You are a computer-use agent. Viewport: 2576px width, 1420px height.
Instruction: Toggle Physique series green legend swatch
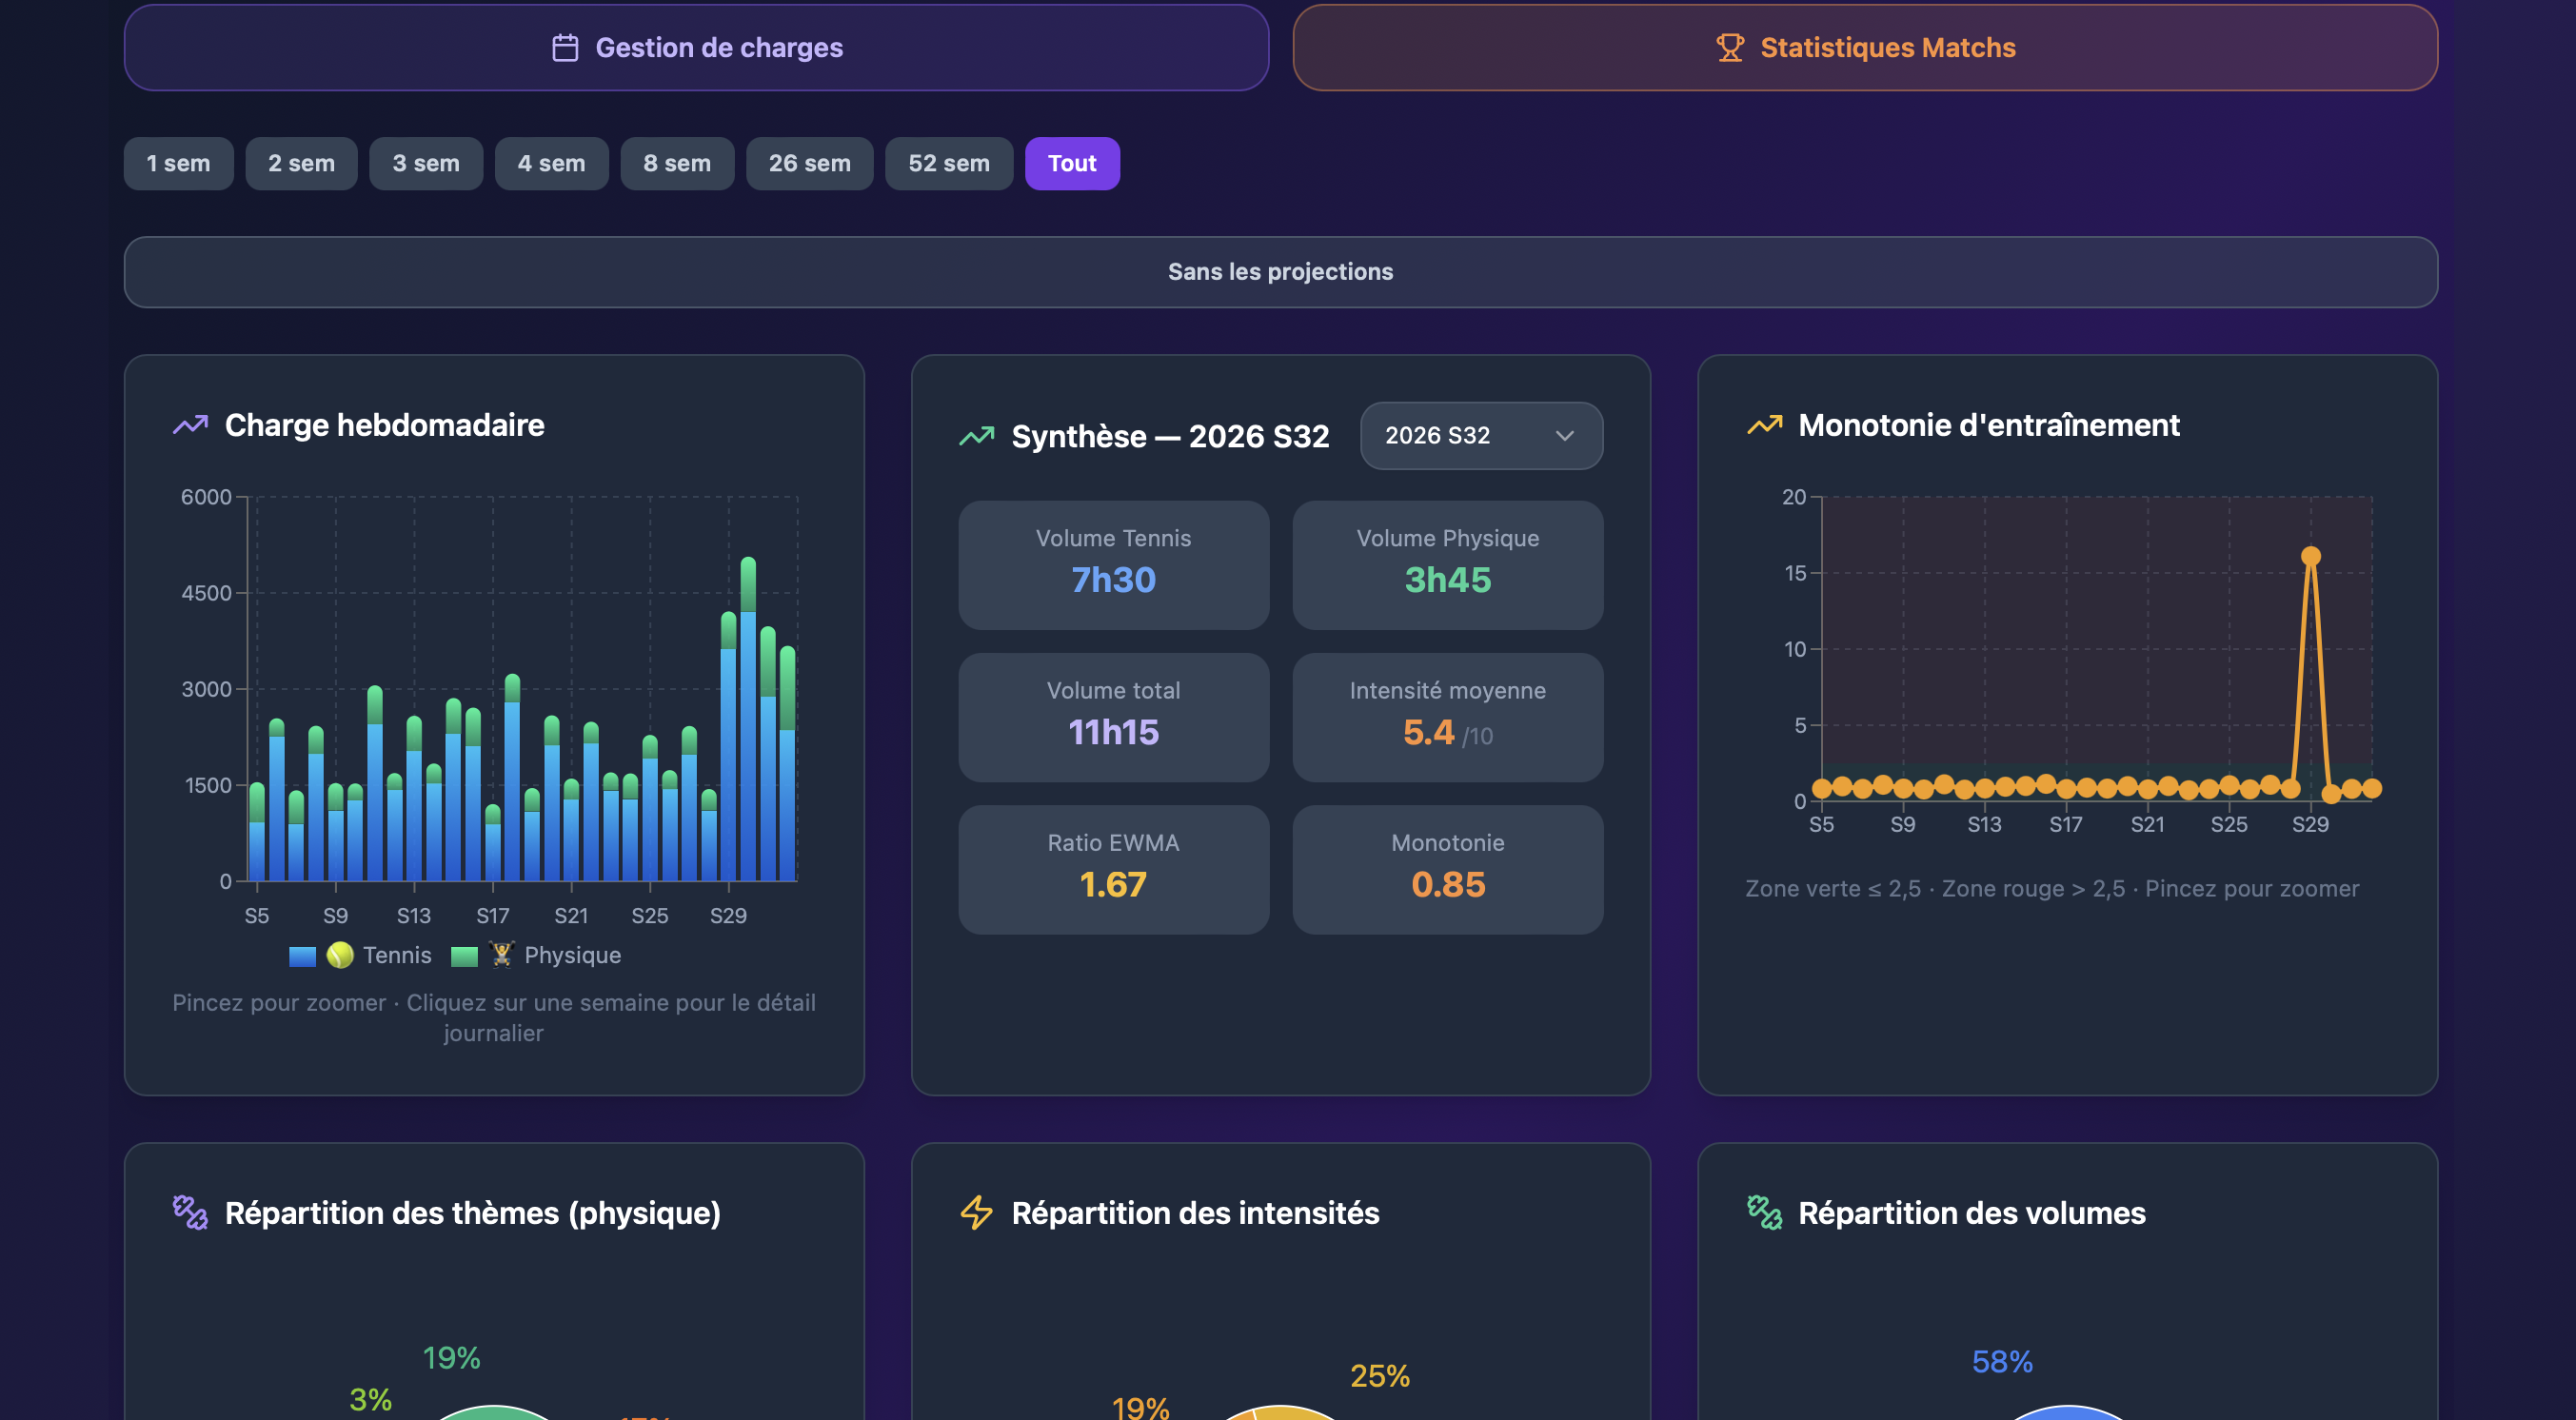coord(464,956)
